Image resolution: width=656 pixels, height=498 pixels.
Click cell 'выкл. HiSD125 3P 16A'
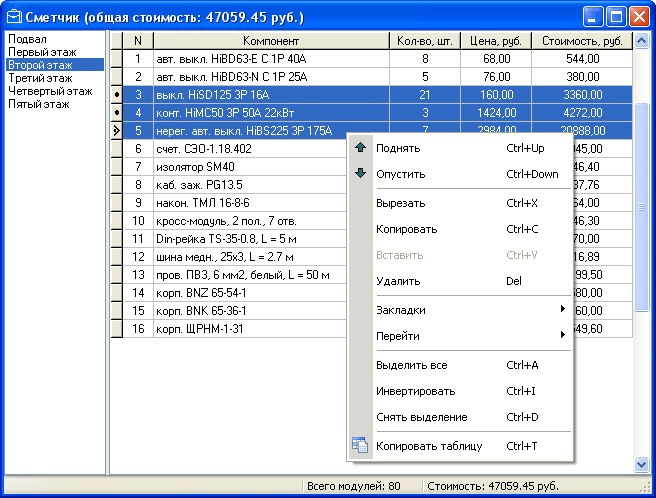tap(272, 95)
